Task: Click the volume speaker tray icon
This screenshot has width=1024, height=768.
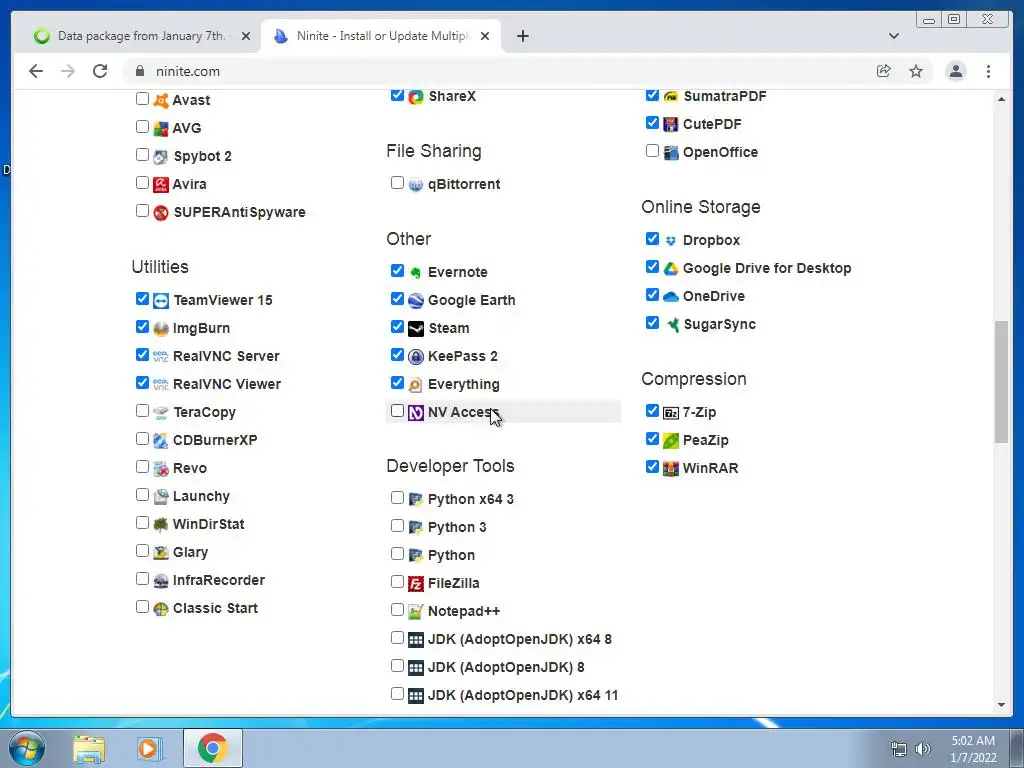Action: (922, 749)
